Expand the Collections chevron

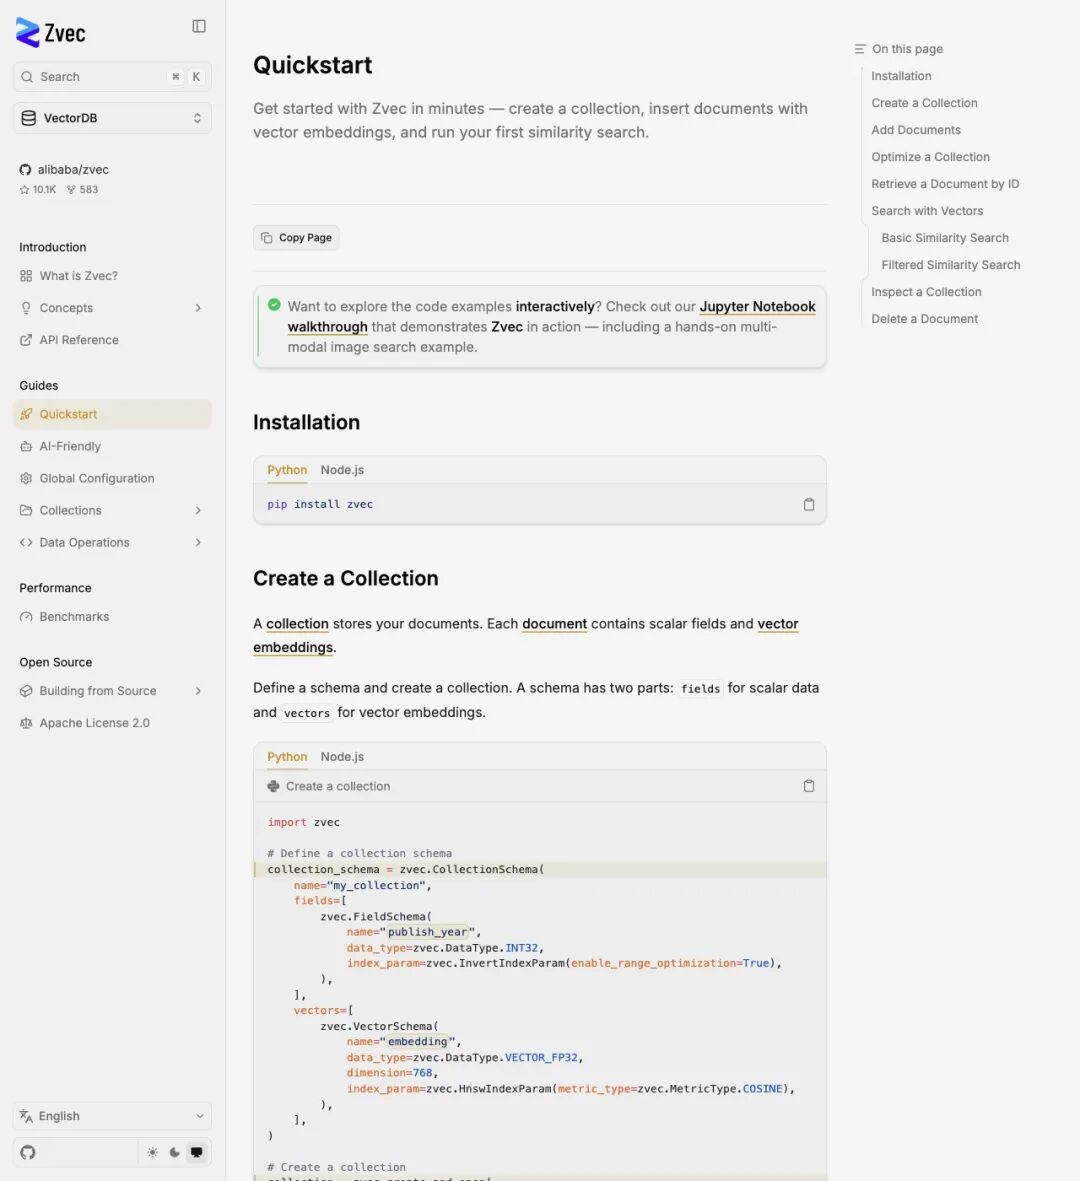[x=198, y=511]
